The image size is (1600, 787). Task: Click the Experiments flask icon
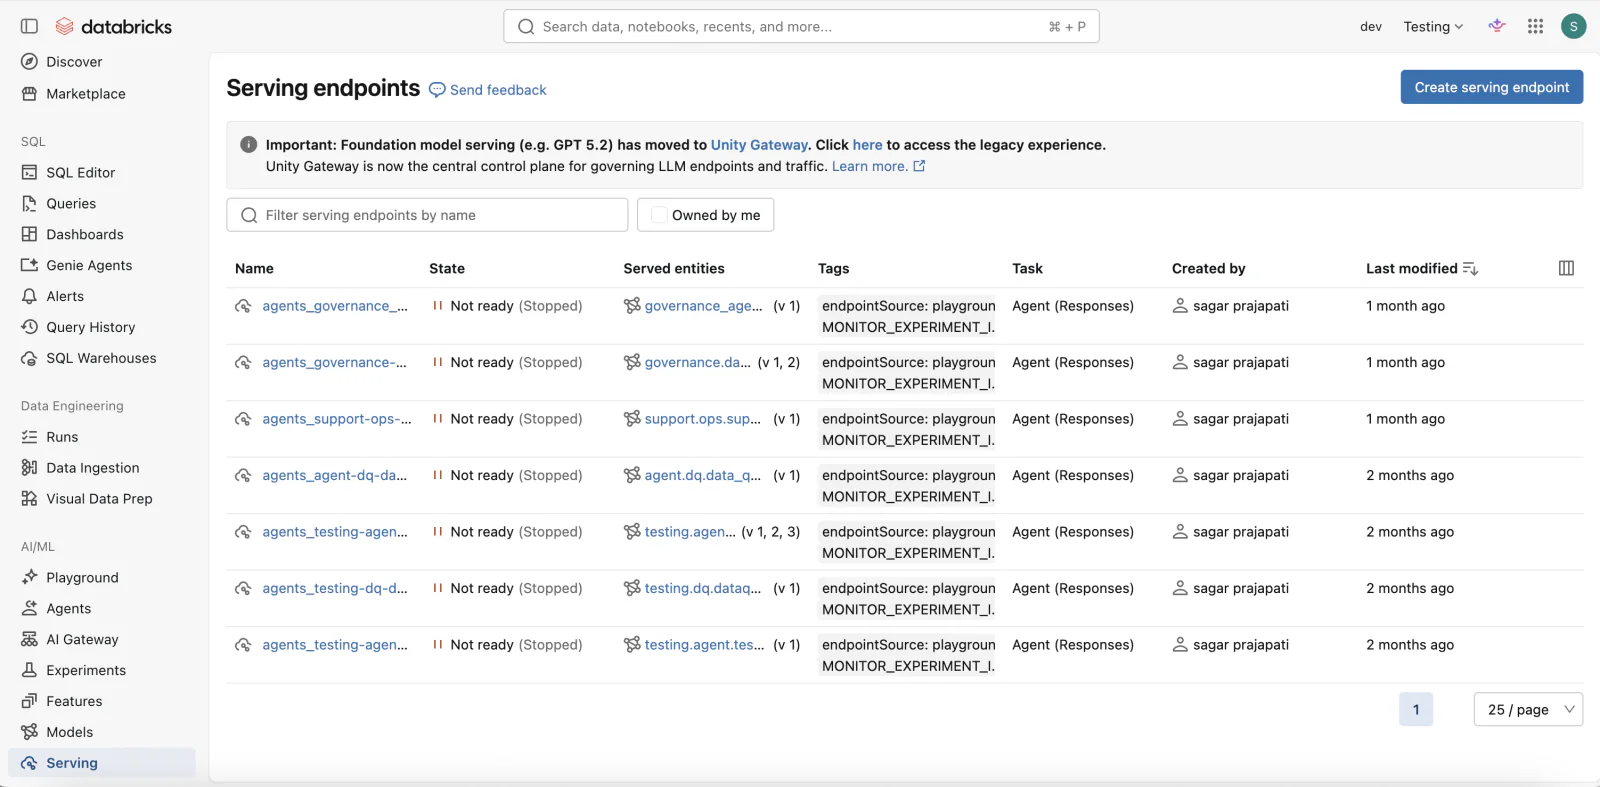click(x=29, y=670)
